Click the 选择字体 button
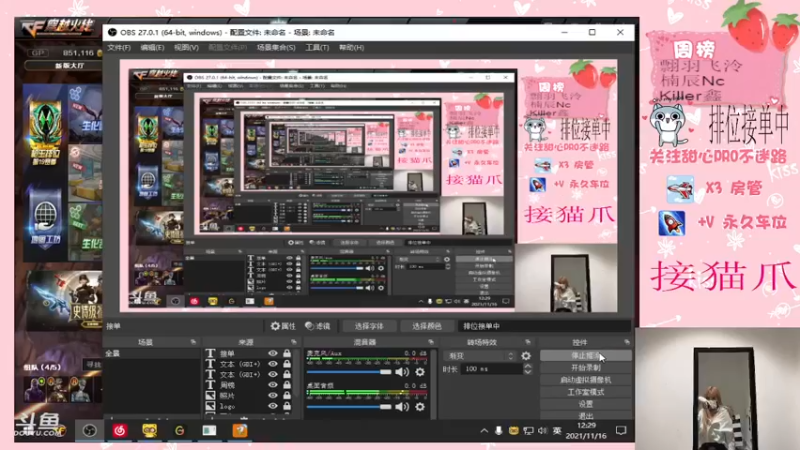This screenshot has height=450, width=800. tap(369, 326)
